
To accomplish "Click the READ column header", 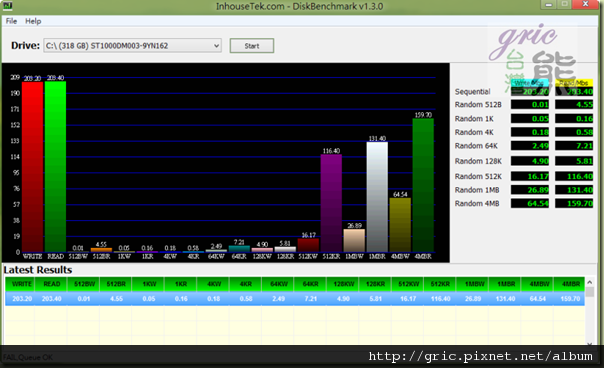I will pyautogui.click(x=52, y=284).
